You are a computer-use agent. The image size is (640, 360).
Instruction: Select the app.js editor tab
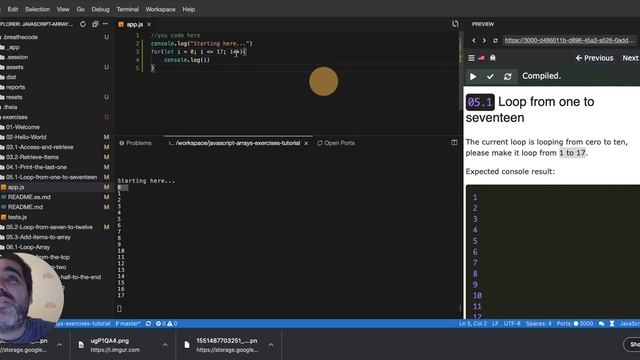(135, 24)
